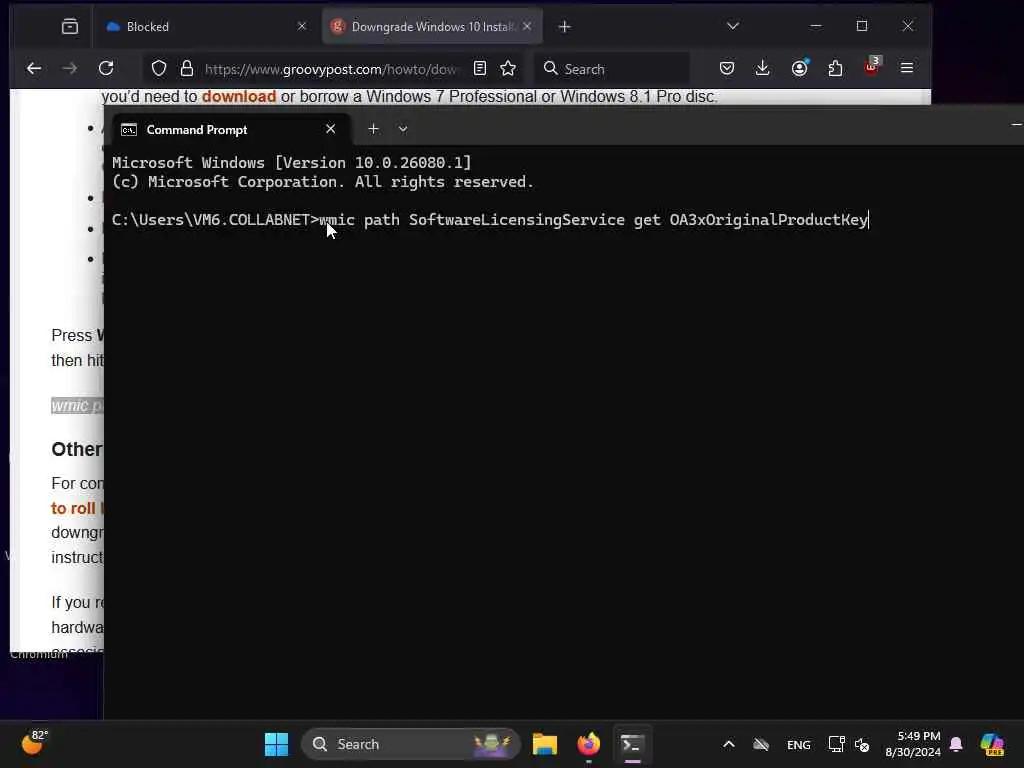The height and width of the screenshot is (768, 1024).
Task: Open Firefox application hamburger menu
Action: tap(907, 68)
